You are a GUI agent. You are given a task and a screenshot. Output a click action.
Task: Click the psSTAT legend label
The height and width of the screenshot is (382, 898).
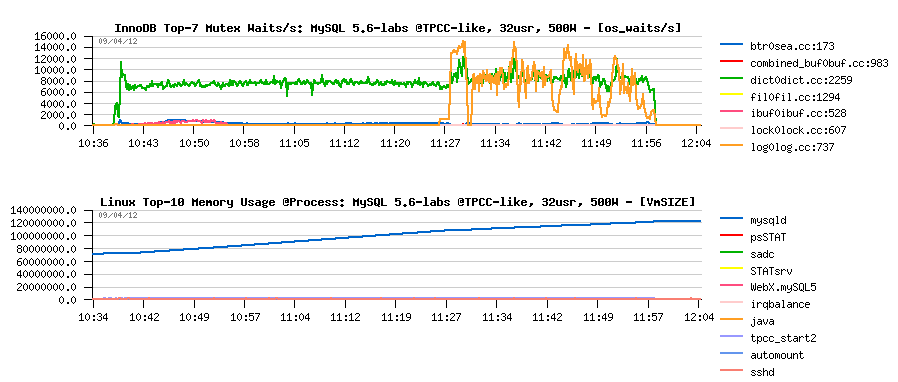767,237
